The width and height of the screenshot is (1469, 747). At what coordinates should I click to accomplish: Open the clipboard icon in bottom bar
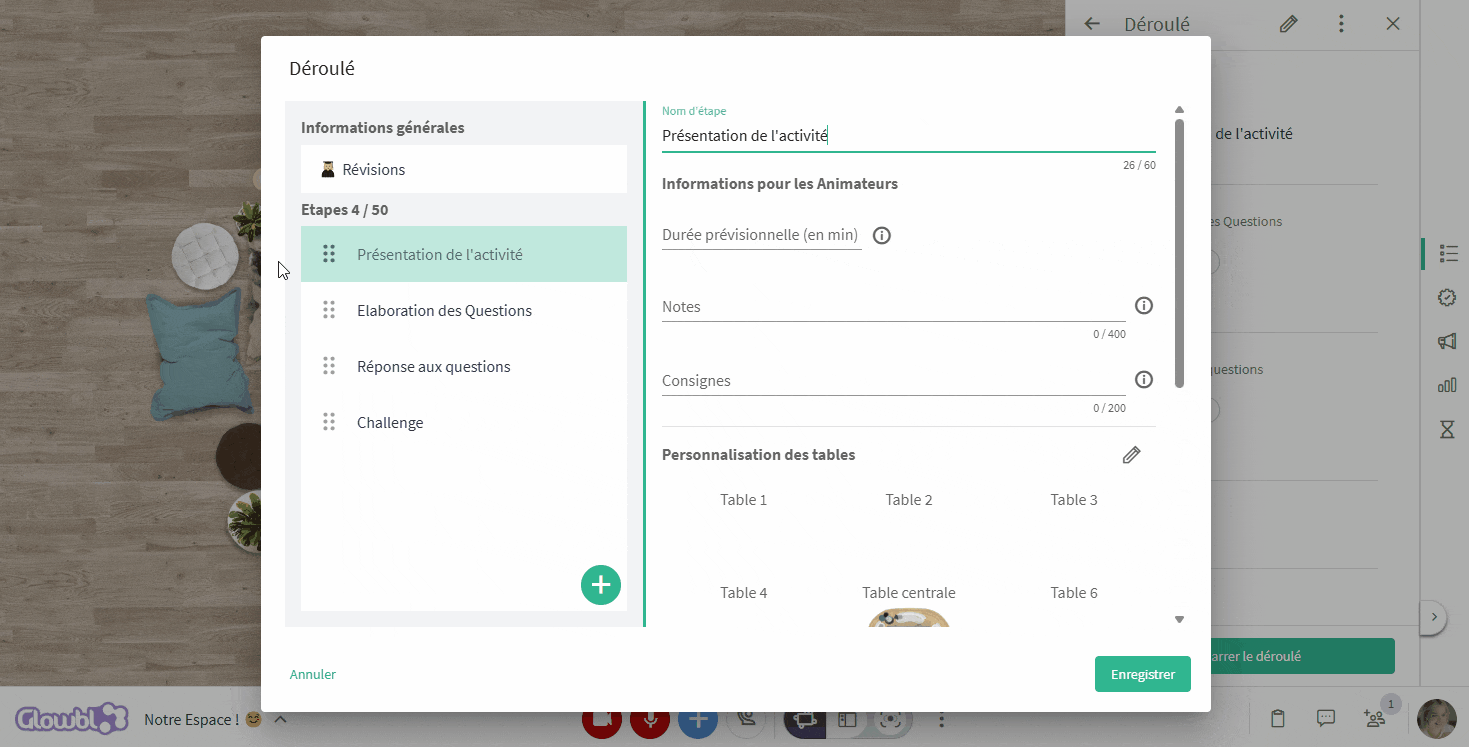coord(1277,718)
